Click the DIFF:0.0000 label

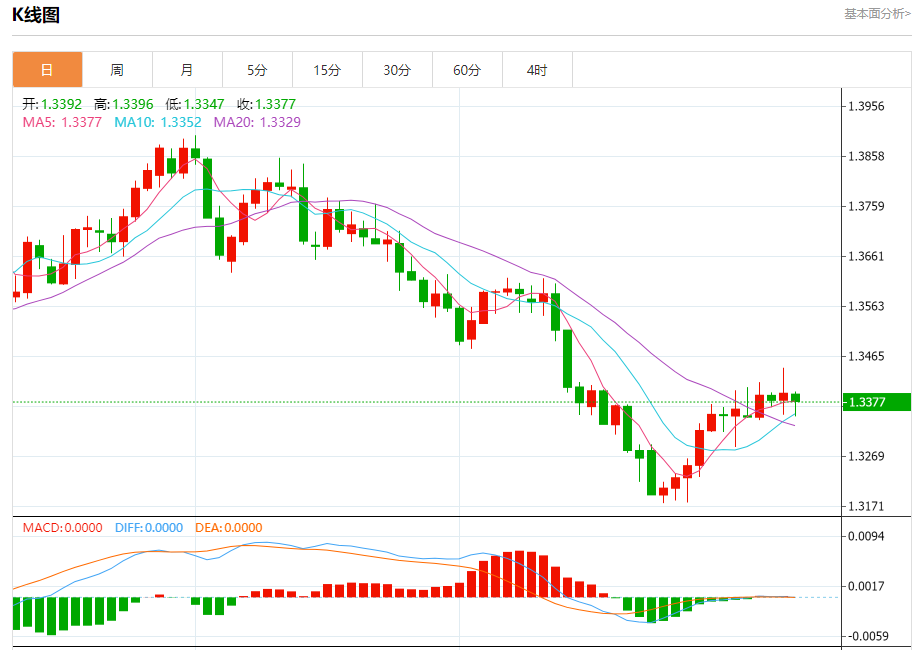[149, 528]
